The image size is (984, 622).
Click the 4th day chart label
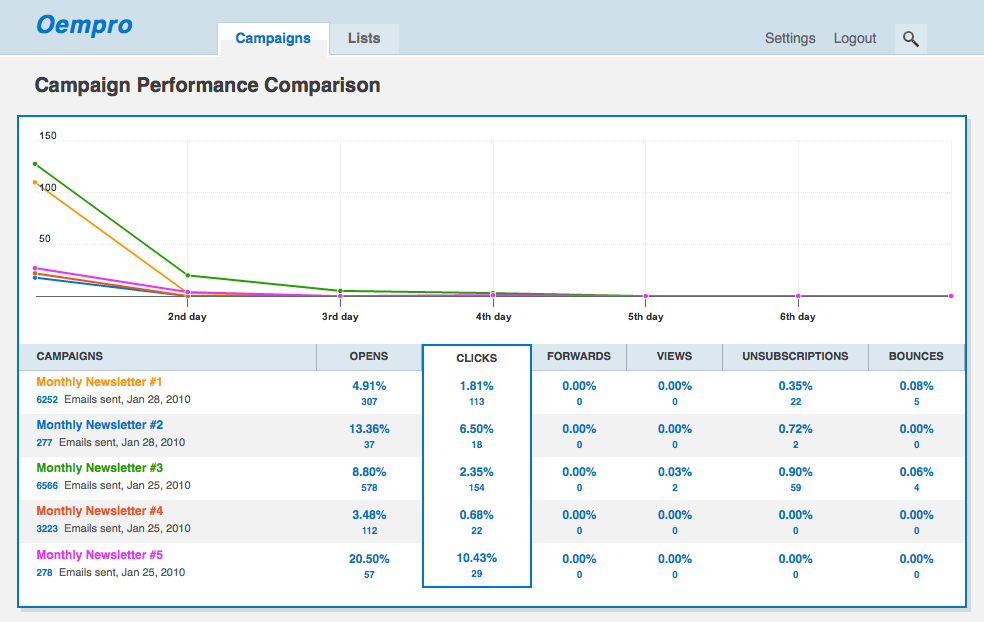(x=493, y=317)
